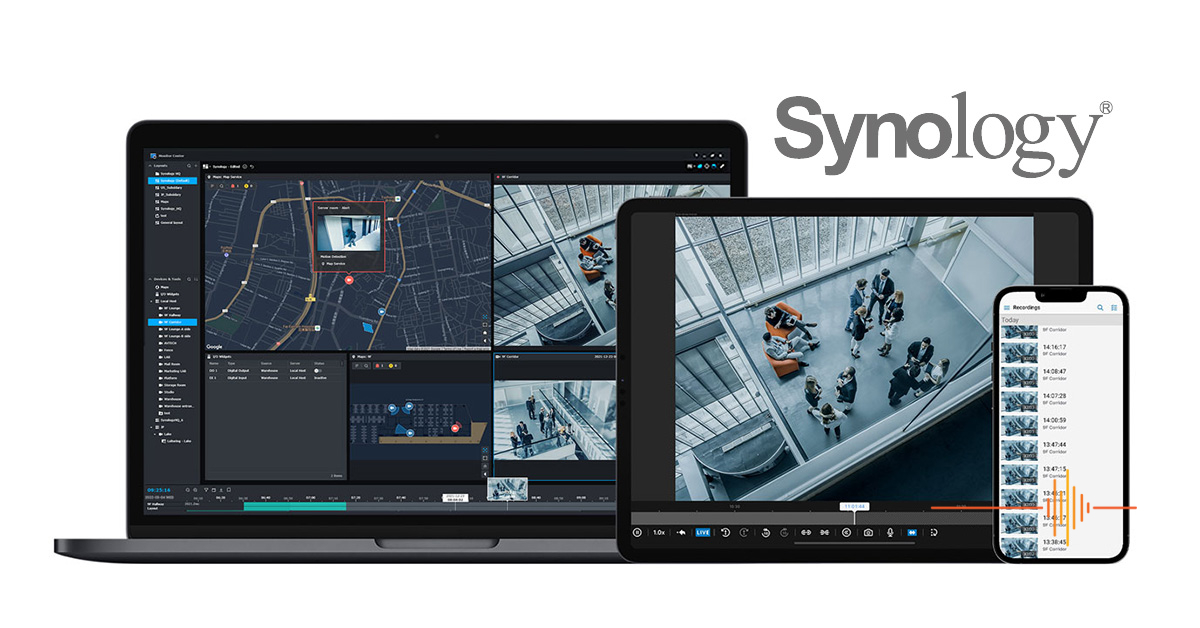1200x628 pixels.
Task: Open search on the phone's Recordings screen
Action: tap(1100, 308)
